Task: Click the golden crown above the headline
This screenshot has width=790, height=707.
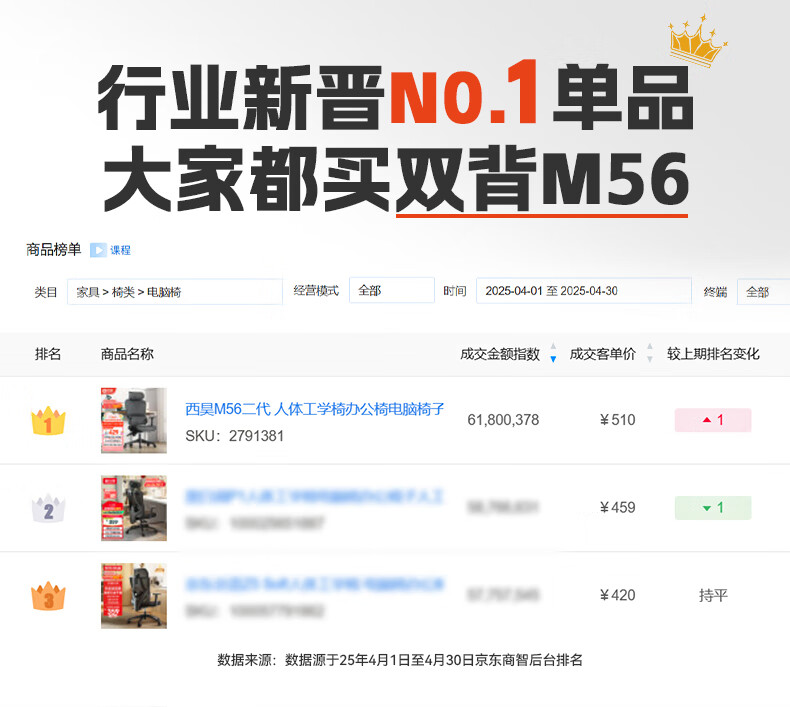Action: pyautogui.click(x=698, y=40)
